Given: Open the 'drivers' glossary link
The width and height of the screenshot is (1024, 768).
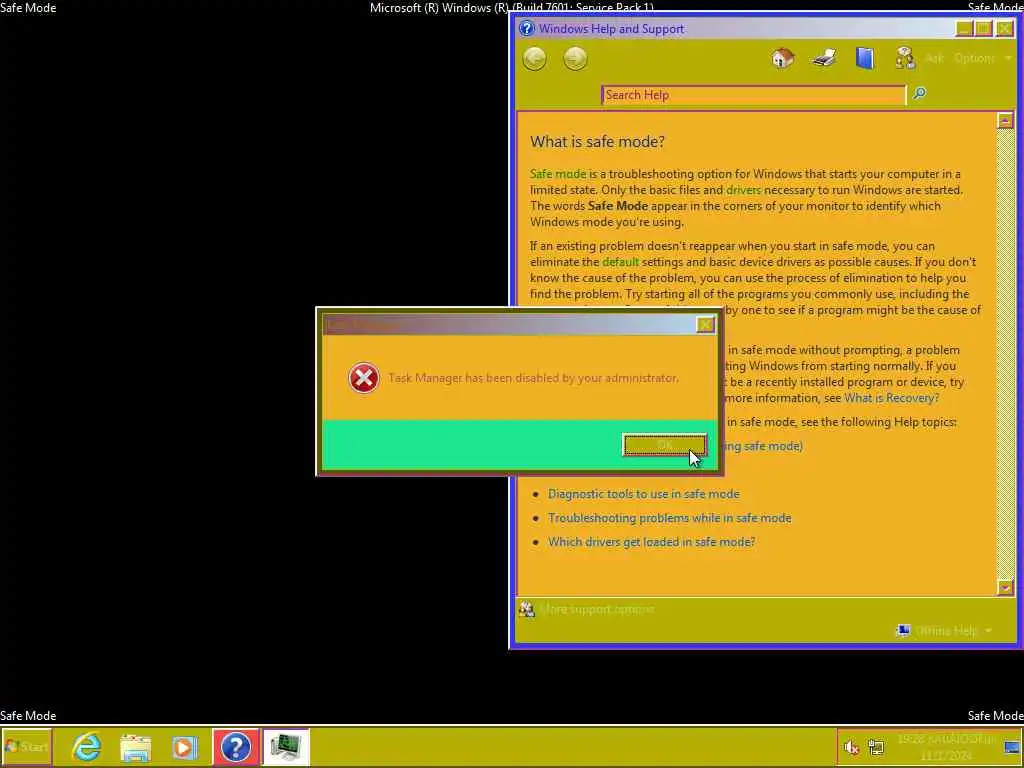Looking at the screenshot, I should point(743,190).
